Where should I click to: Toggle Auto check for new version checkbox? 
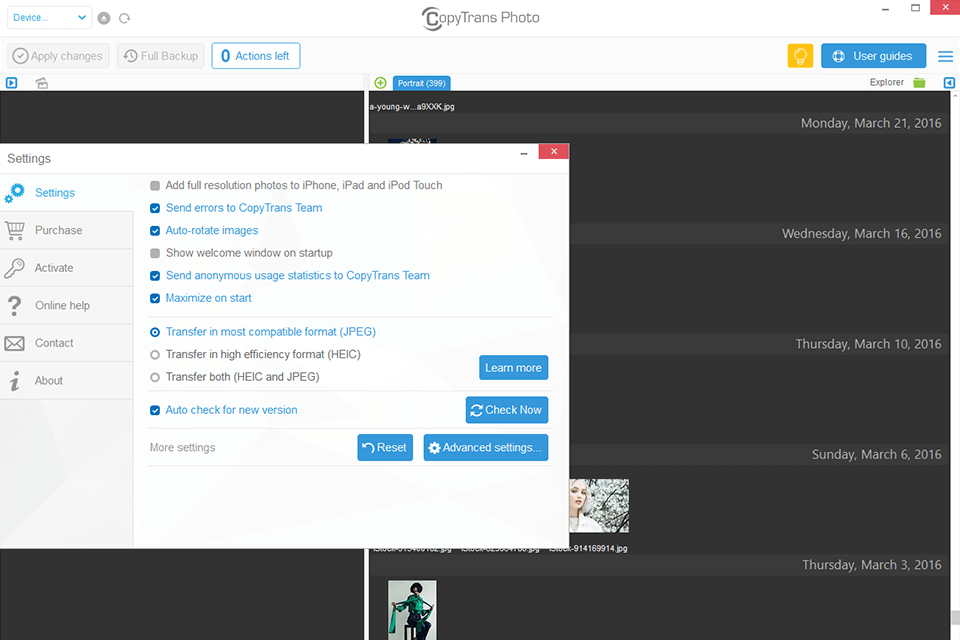155,410
